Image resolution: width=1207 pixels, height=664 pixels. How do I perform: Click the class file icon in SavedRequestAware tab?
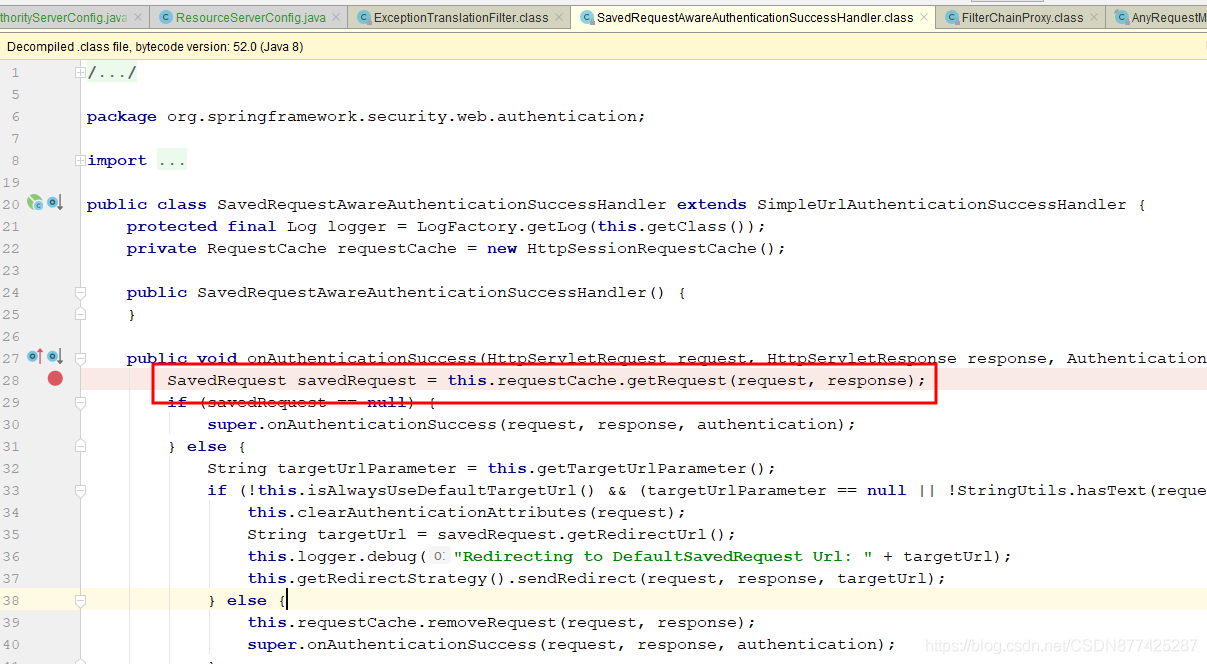(589, 17)
